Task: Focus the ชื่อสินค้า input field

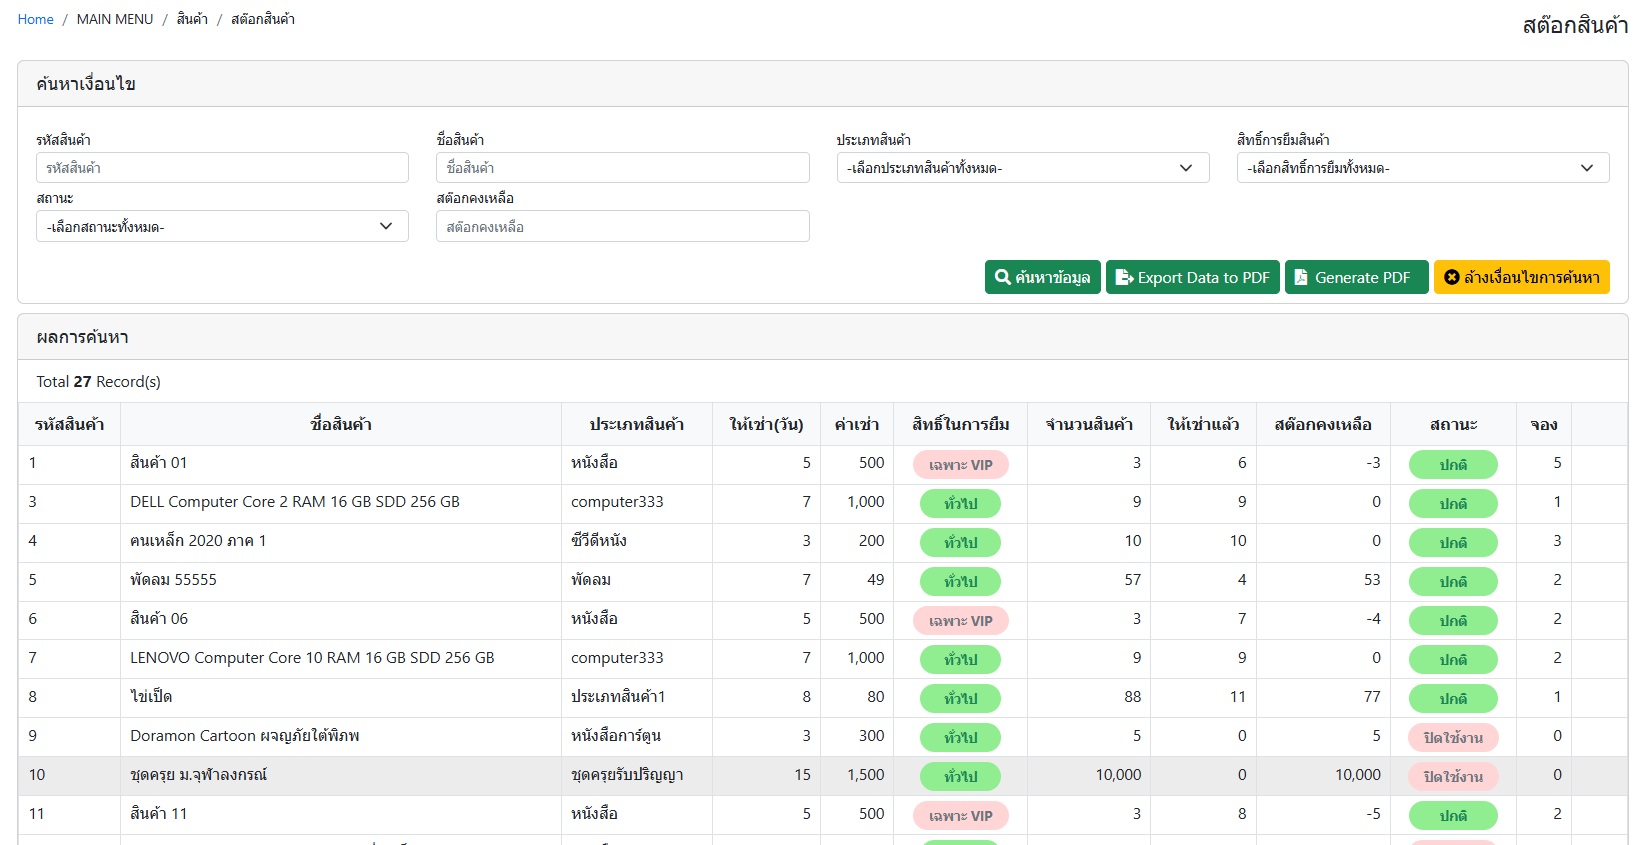Action: (x=623, y=168)
